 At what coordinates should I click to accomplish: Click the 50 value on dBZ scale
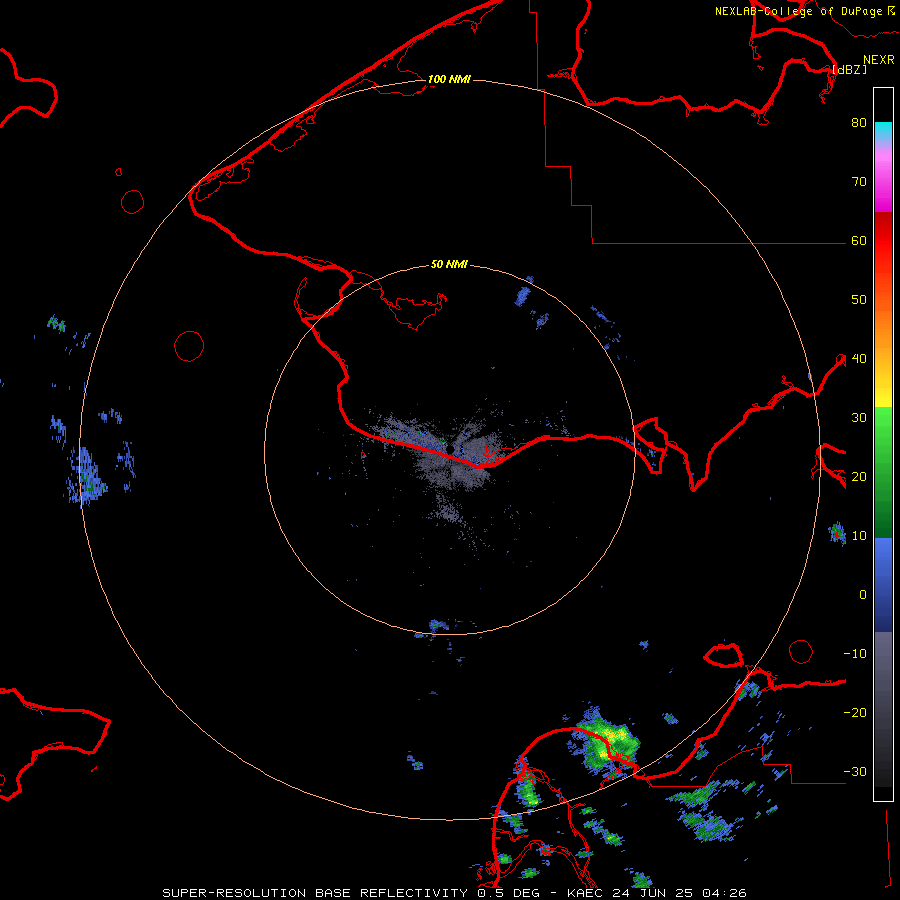pos(859,300)
